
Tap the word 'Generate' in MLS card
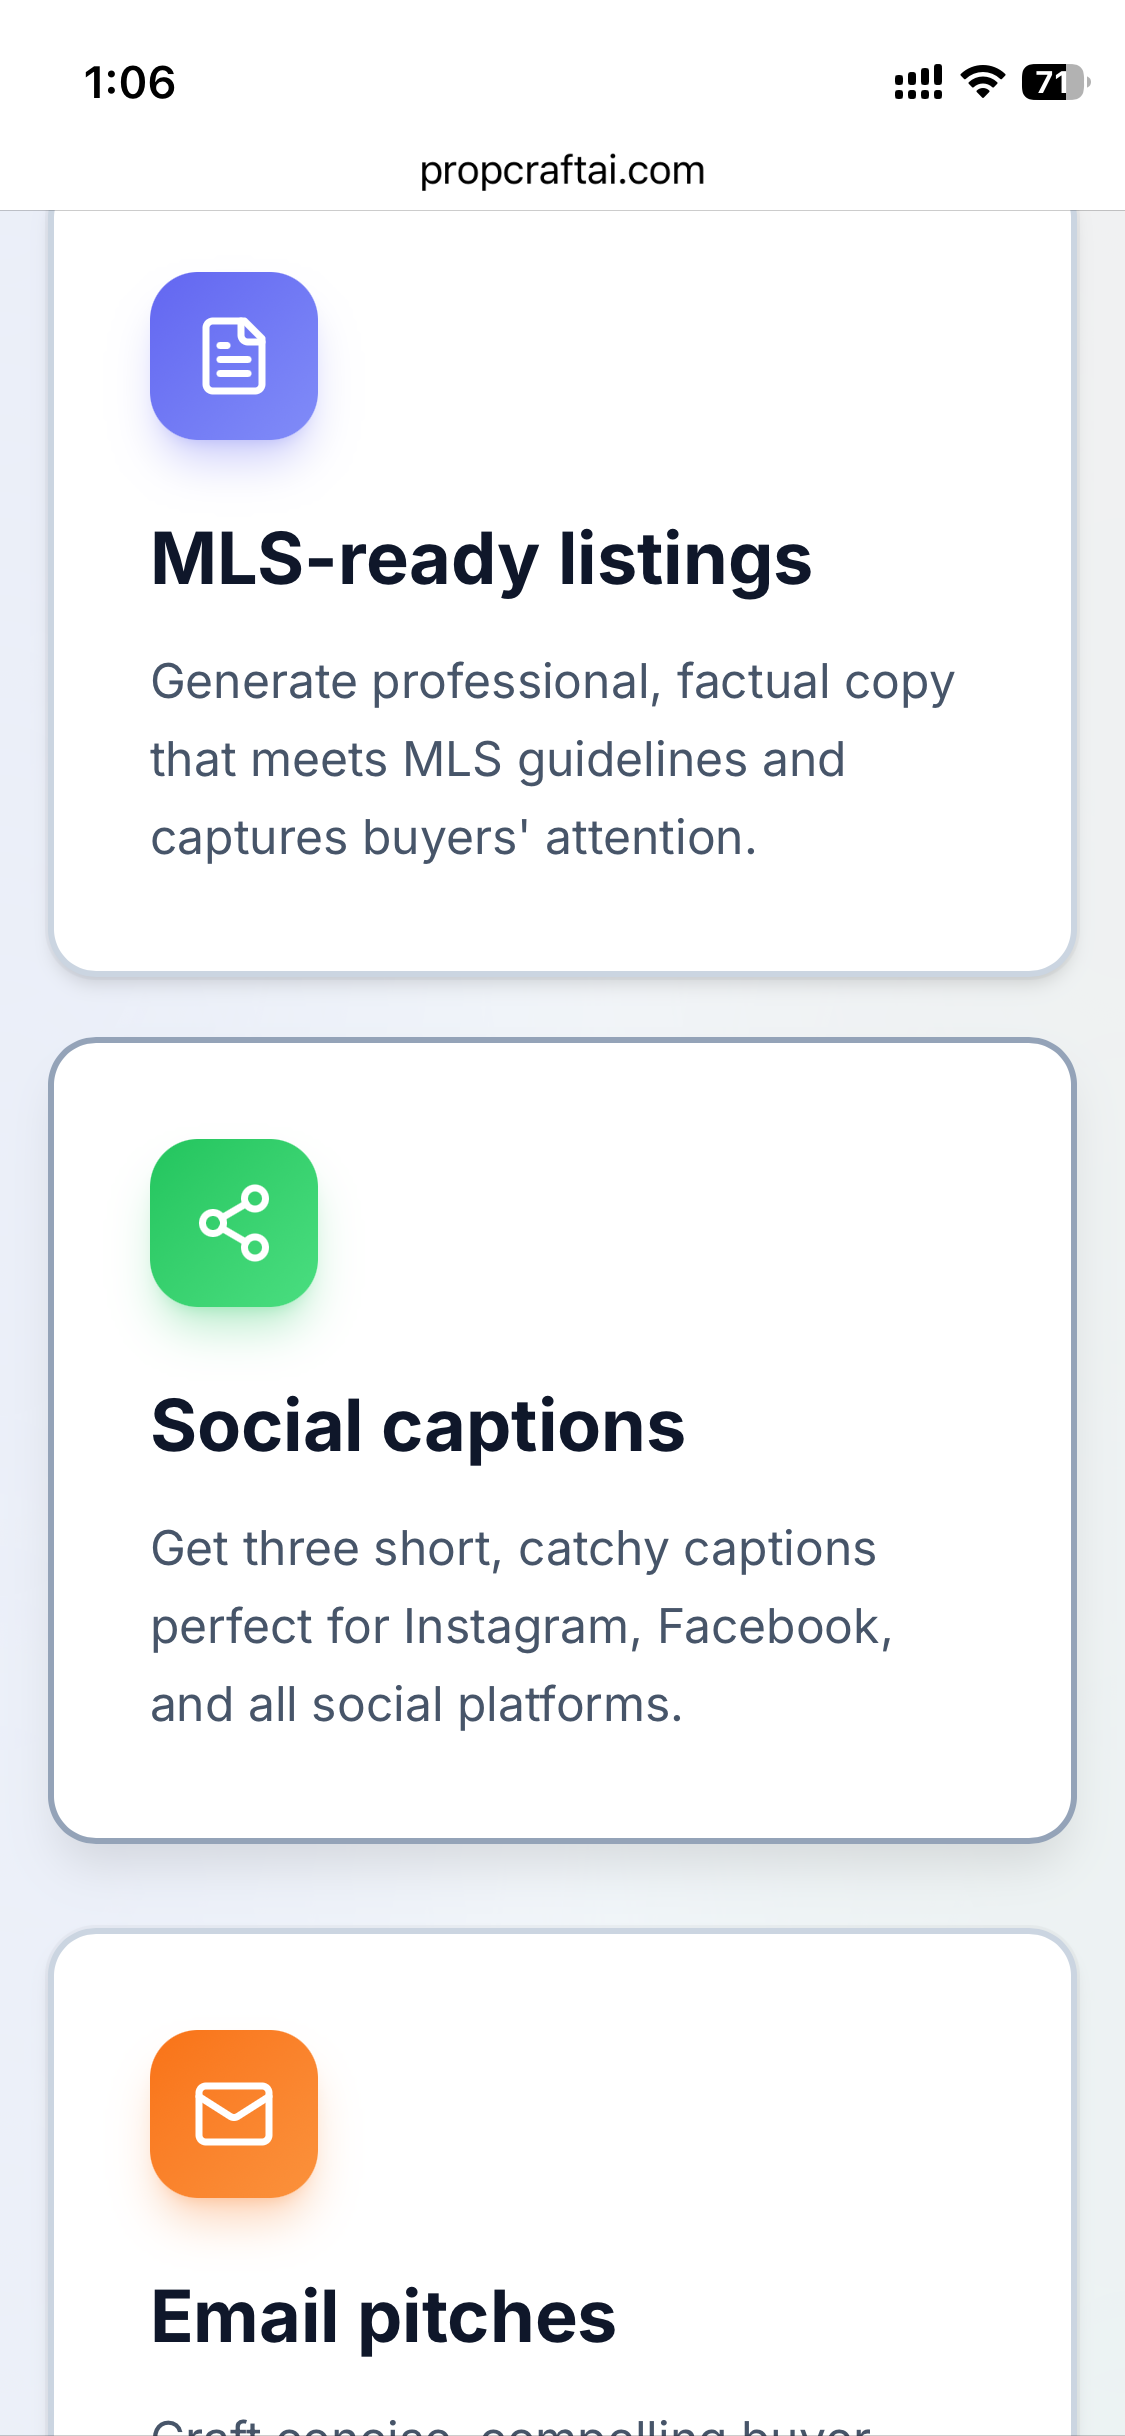click(x=254, y=682)
